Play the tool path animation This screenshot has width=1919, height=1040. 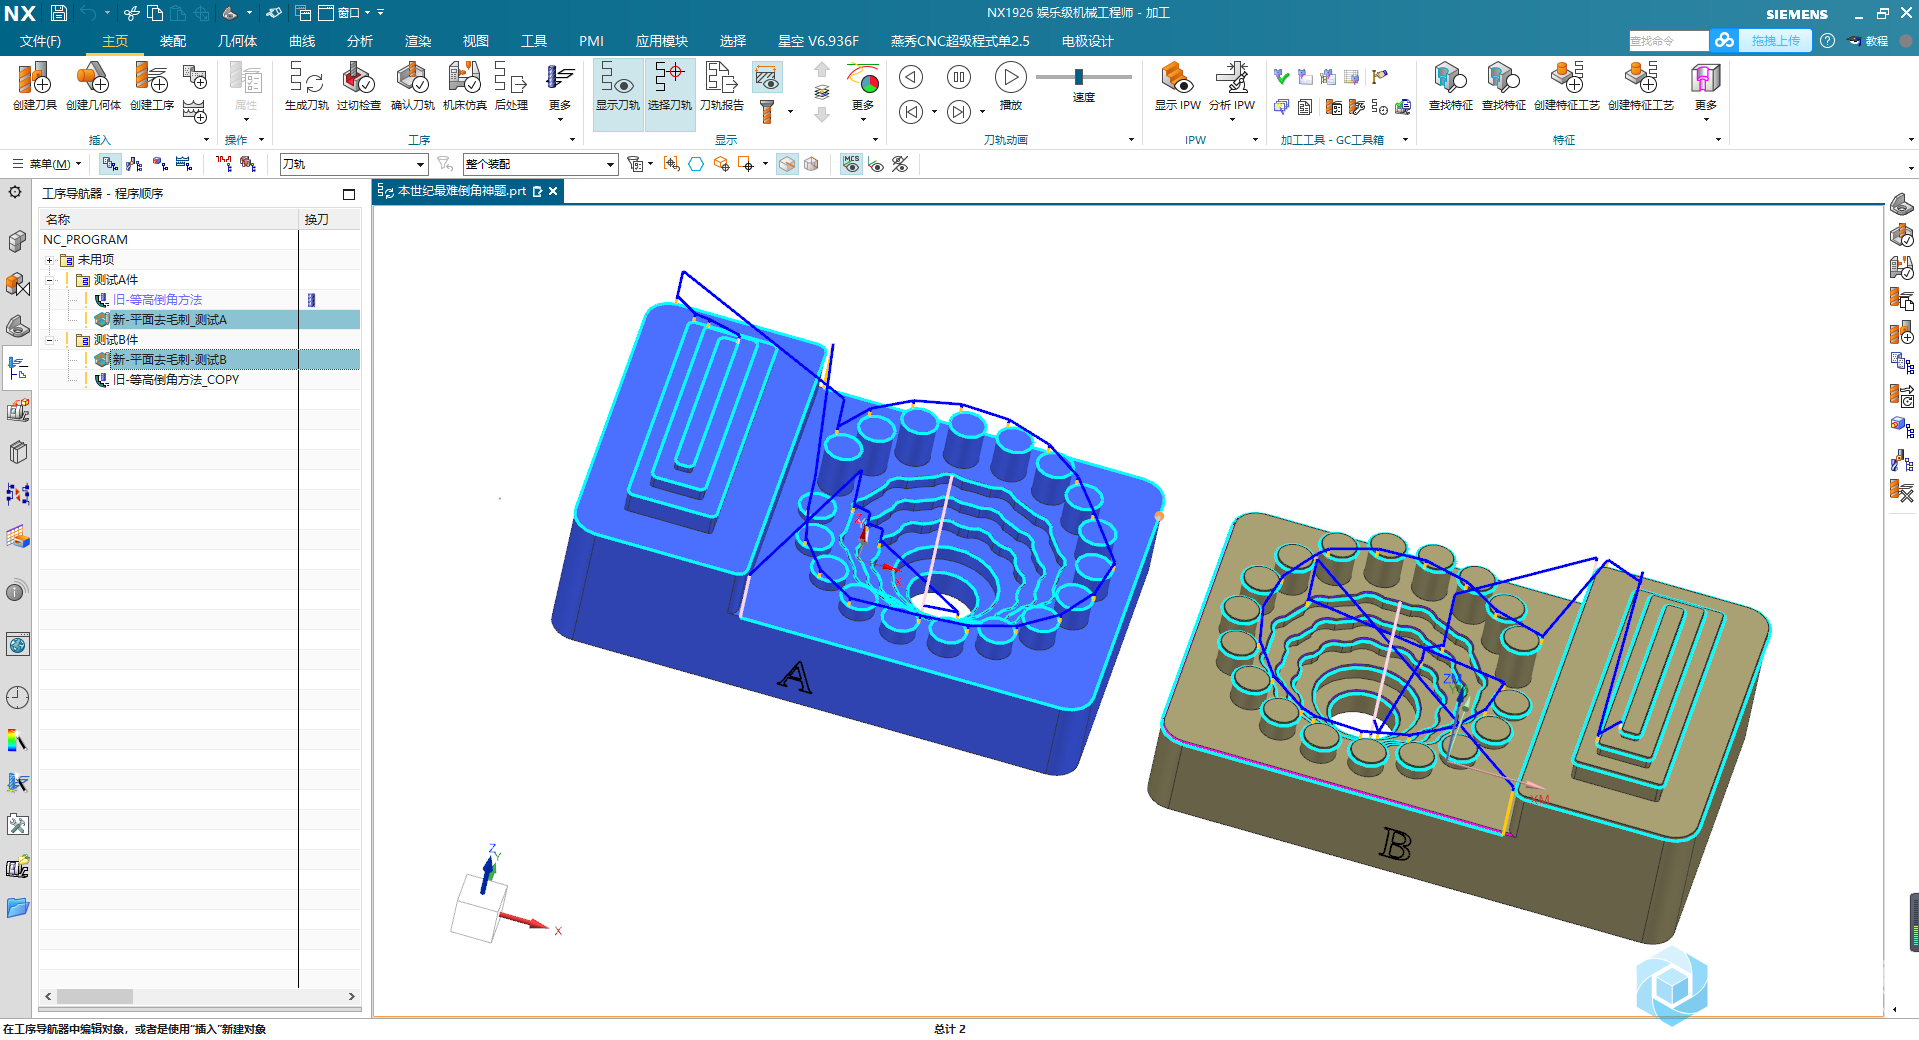pos(1010,77)
